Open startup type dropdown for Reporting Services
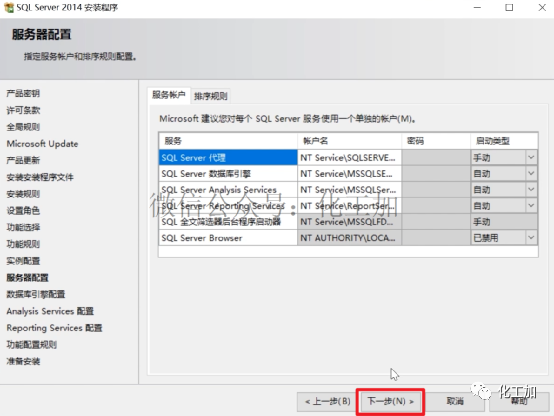The width and height of the screenshot is (554, 416). (531, 205)
